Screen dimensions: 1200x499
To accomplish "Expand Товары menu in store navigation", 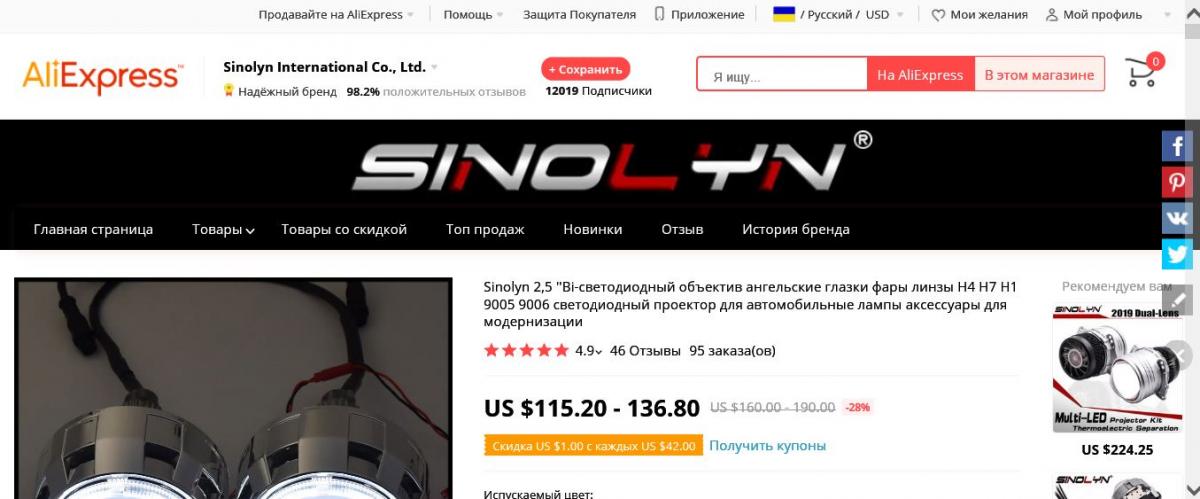I will click(x=223, y=229).
